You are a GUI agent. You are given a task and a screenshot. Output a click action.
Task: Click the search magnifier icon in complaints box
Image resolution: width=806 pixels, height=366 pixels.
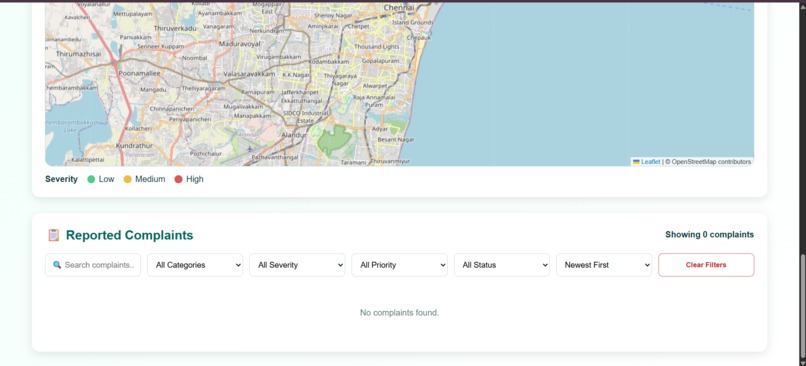[57, 265]
